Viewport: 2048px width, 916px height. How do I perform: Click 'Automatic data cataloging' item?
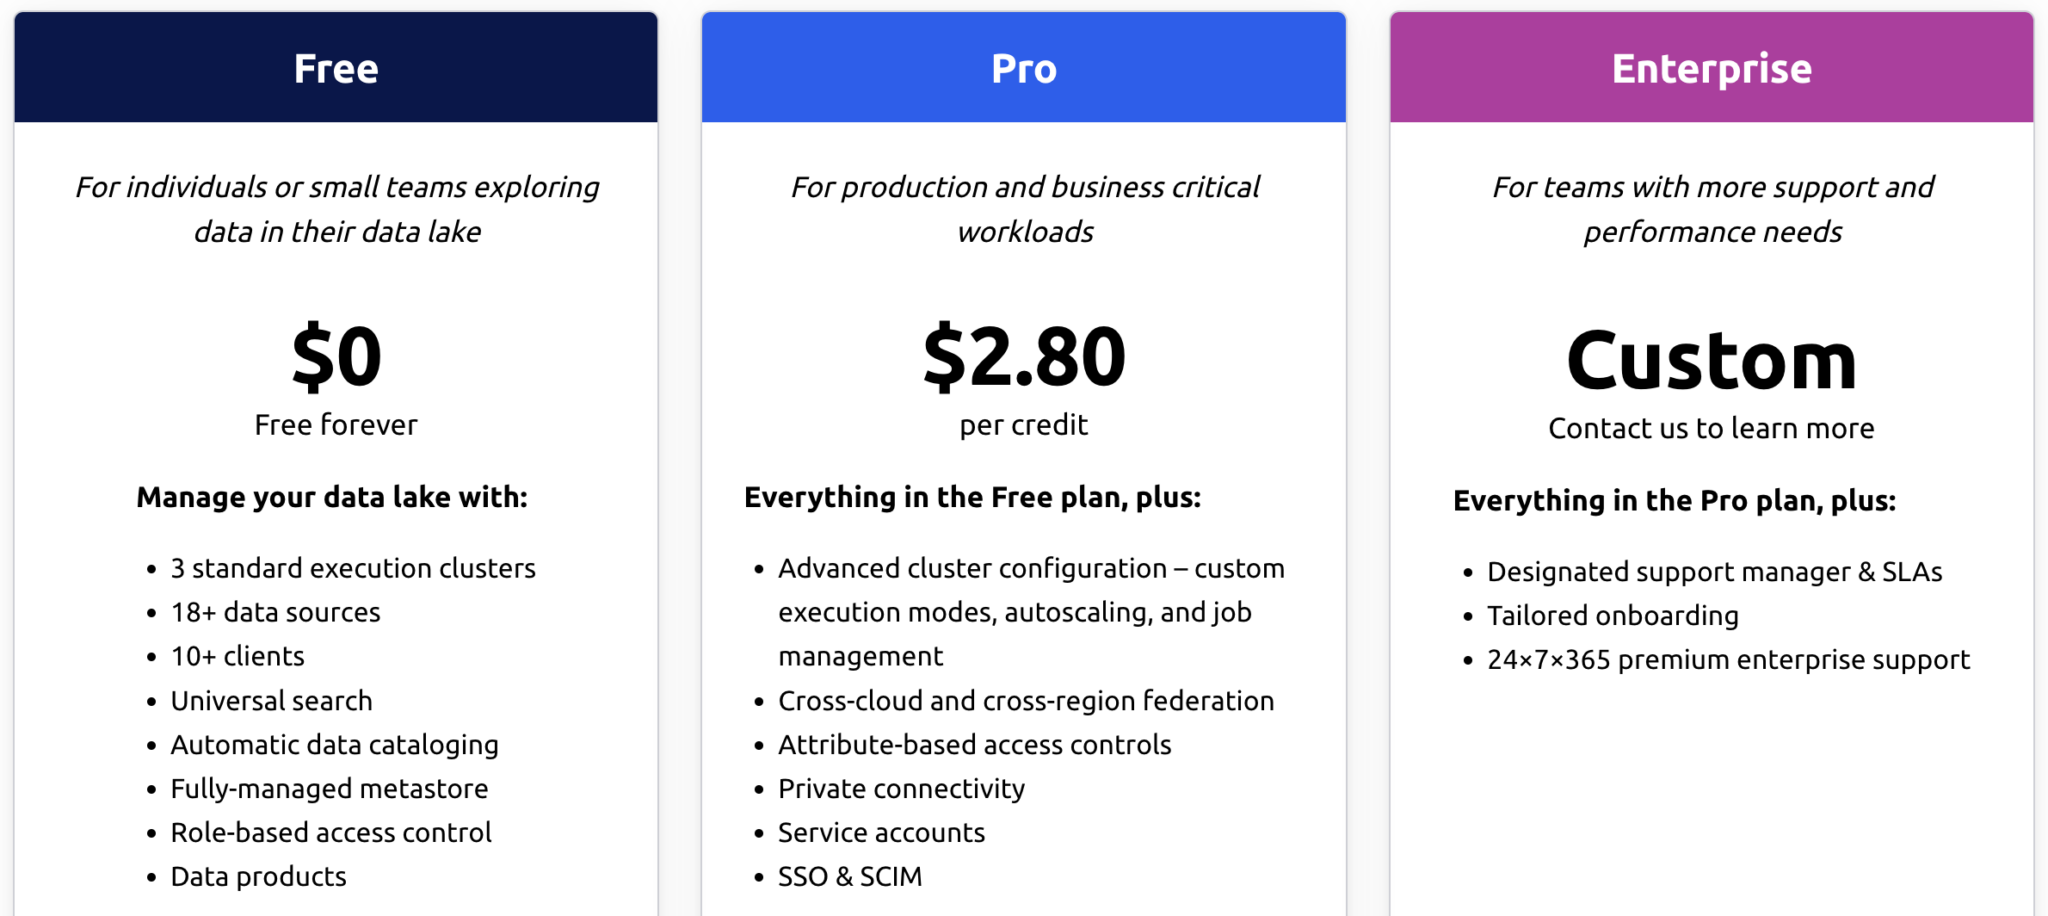334,745
